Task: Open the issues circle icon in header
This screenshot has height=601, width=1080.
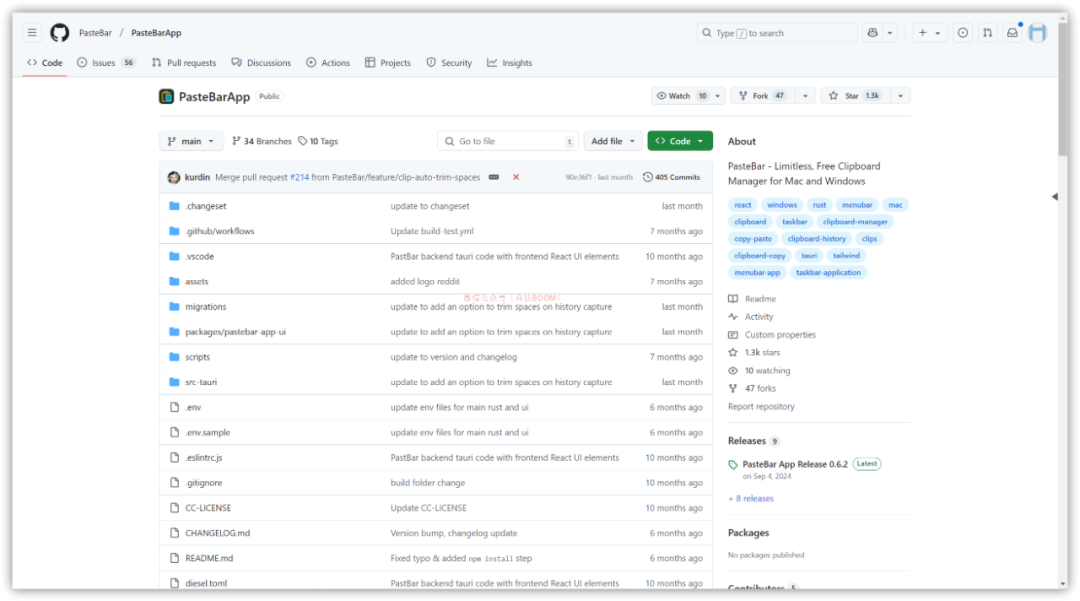Action: (963, 32)
